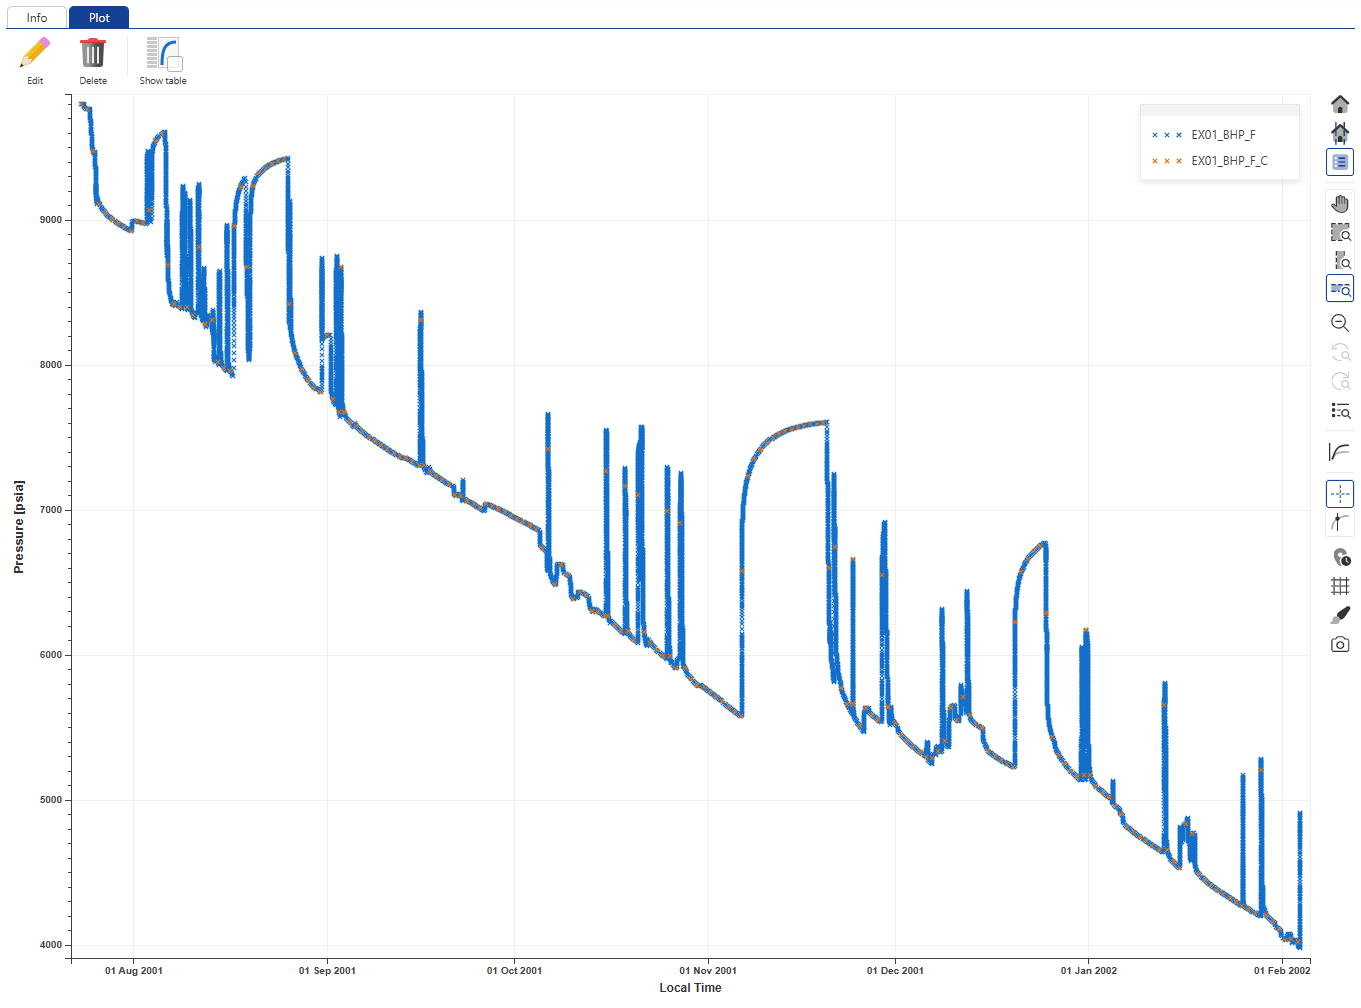
Task: Click the curve smoothing icon
Action: (x=1340, y=452)
